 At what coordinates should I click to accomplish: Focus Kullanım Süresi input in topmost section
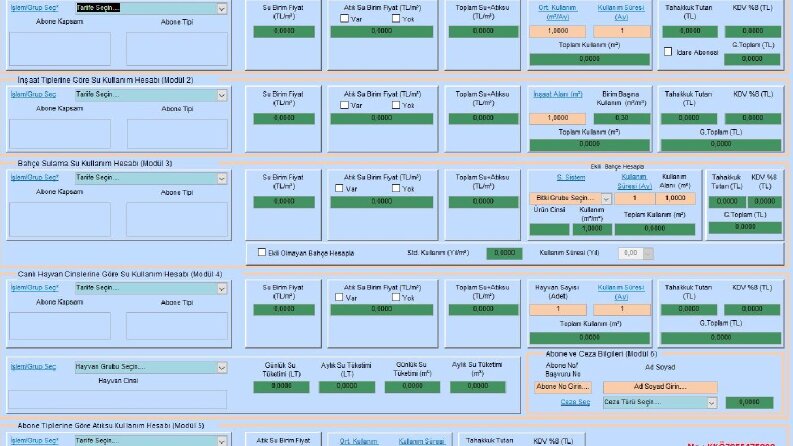622,31
